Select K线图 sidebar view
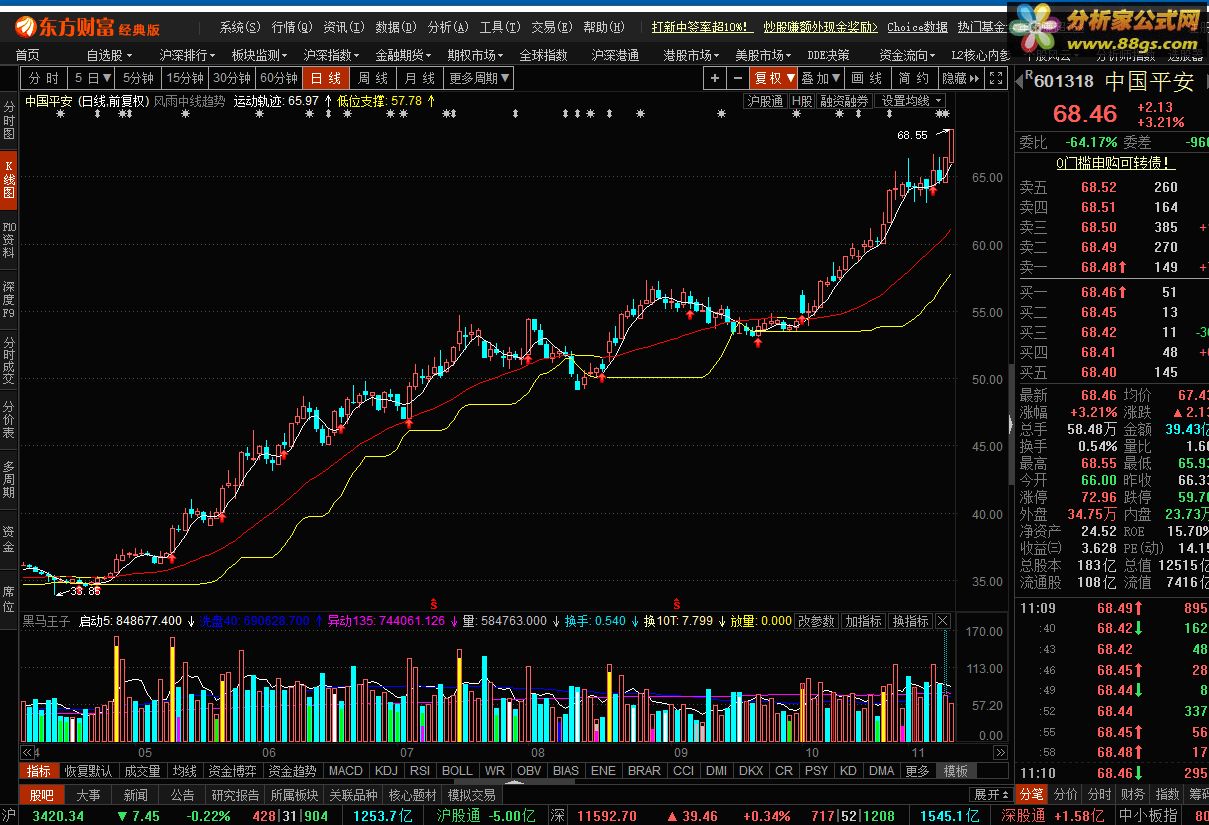This screenshot has width=1209, height=825. pyautogui.click(x=9, y=180)
